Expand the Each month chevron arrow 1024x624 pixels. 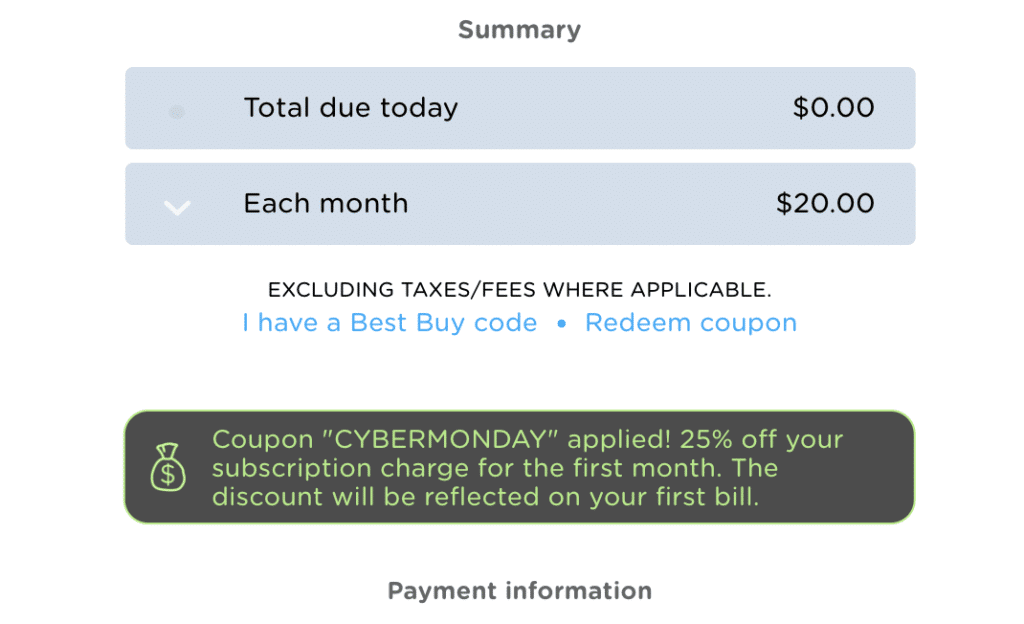(177, 208)
